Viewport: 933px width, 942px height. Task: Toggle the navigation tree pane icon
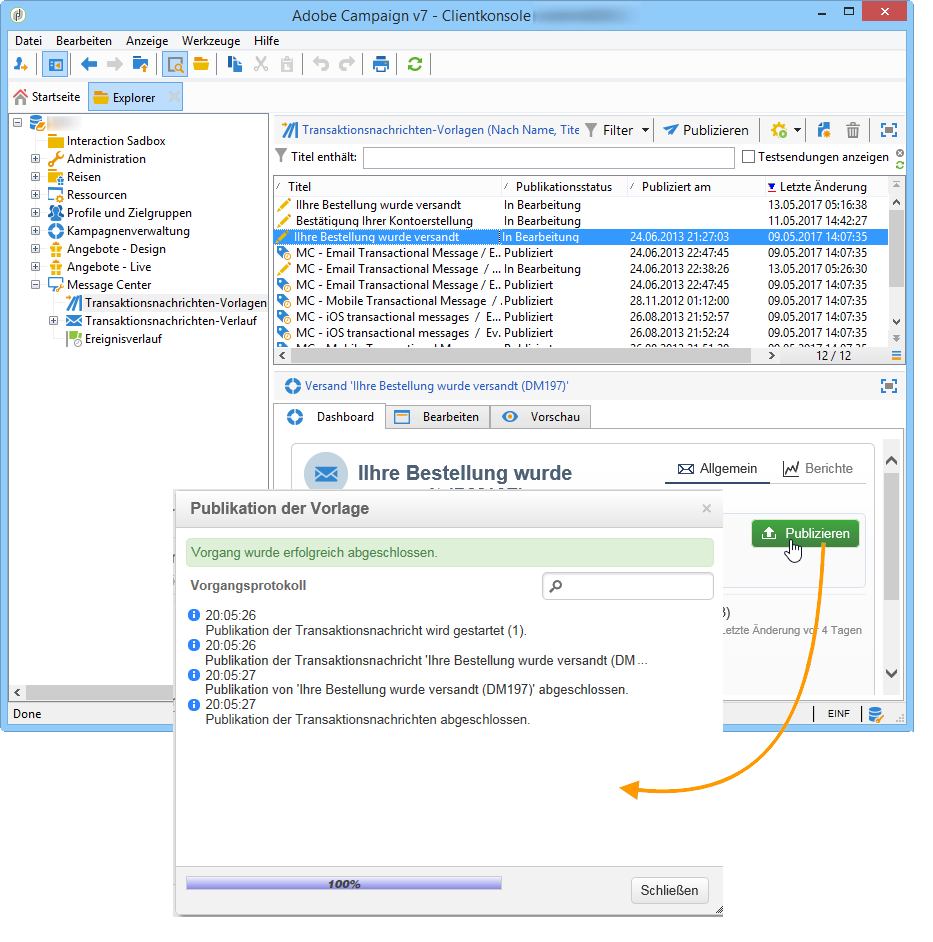point(55,64)
